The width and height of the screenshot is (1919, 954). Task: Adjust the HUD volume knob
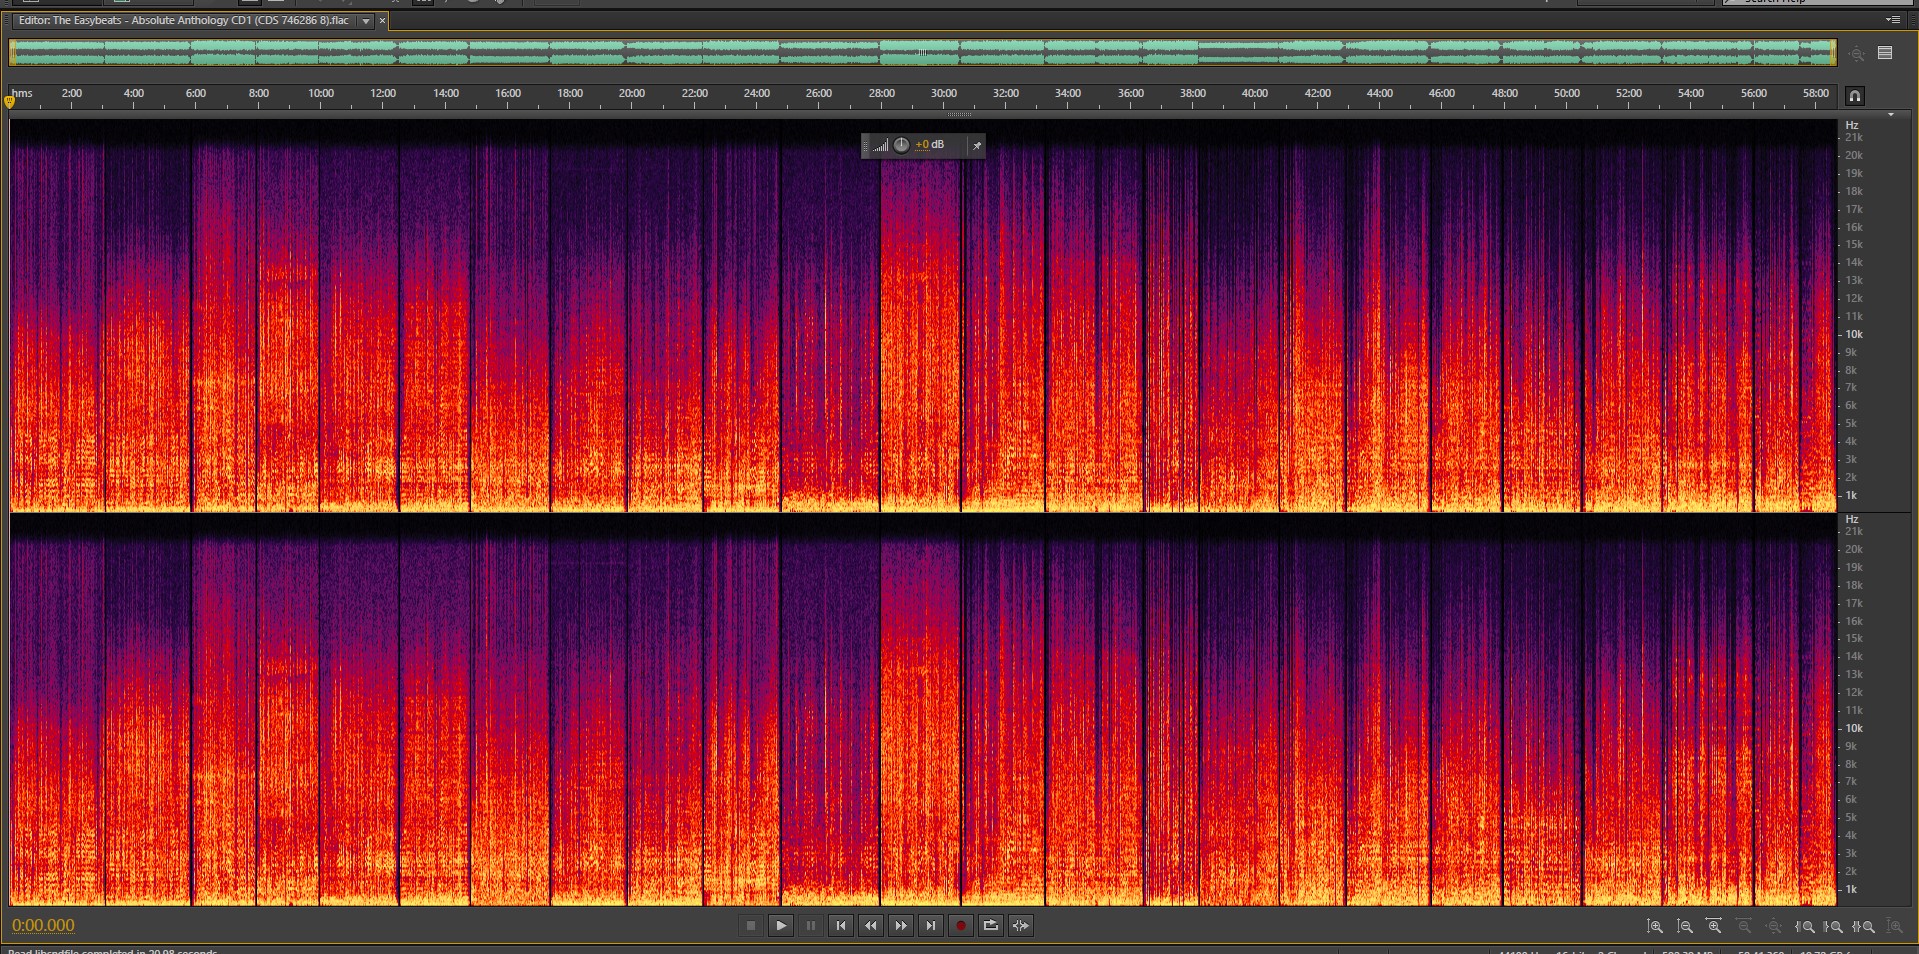click(x=901, y=145)
